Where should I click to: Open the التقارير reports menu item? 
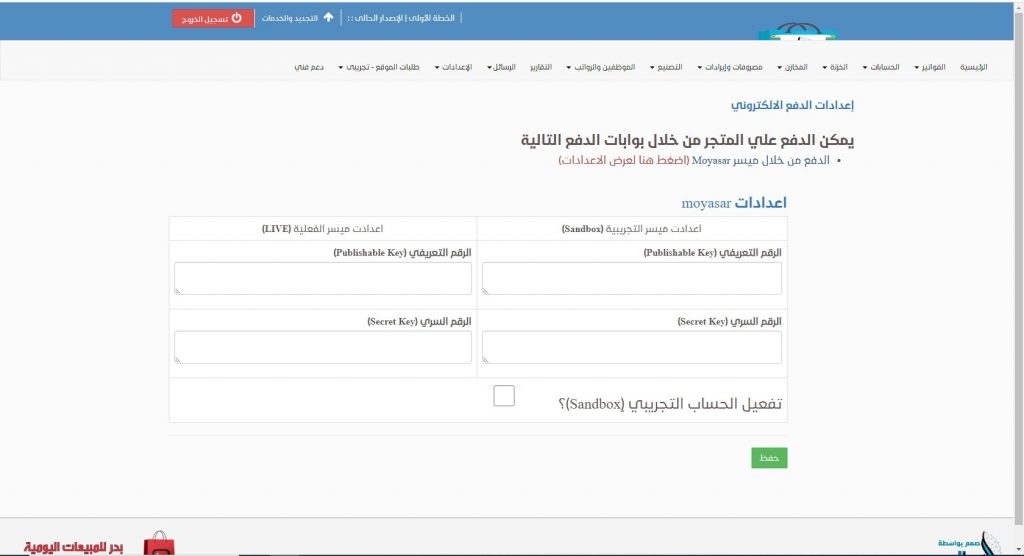tap(541, 67)
